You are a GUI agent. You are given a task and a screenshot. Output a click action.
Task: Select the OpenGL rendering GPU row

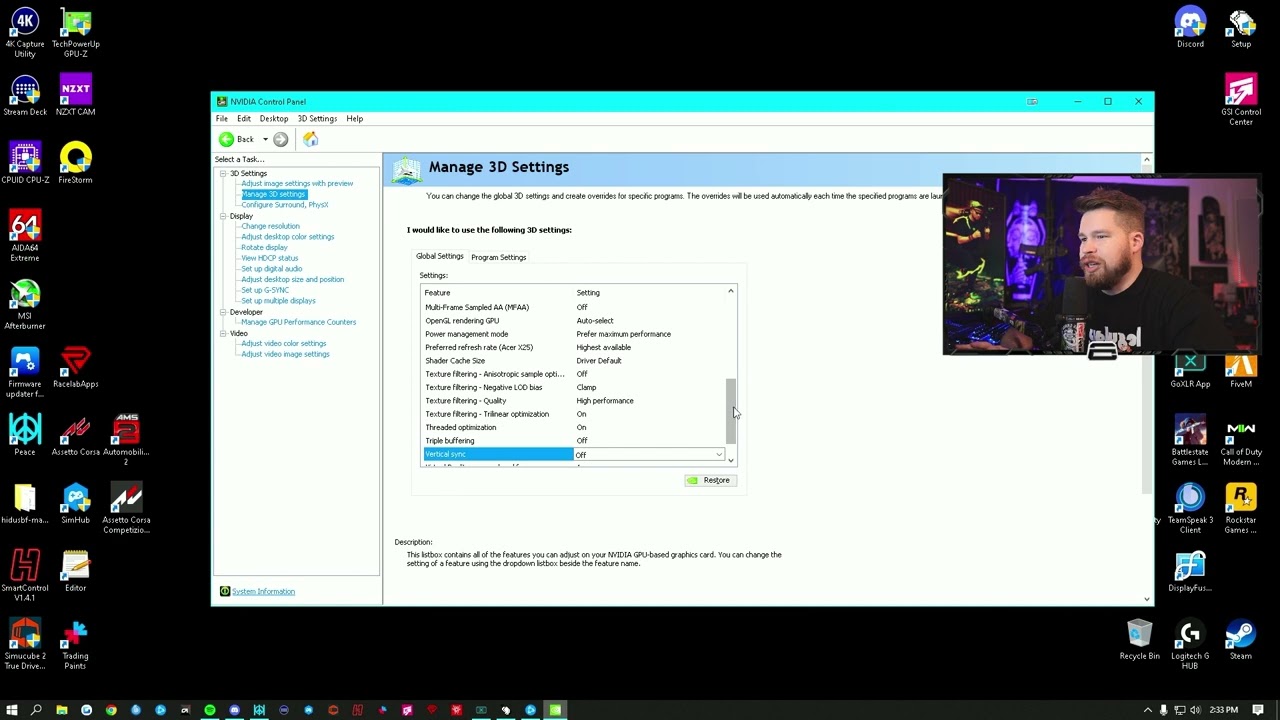(x=574, y=321)
